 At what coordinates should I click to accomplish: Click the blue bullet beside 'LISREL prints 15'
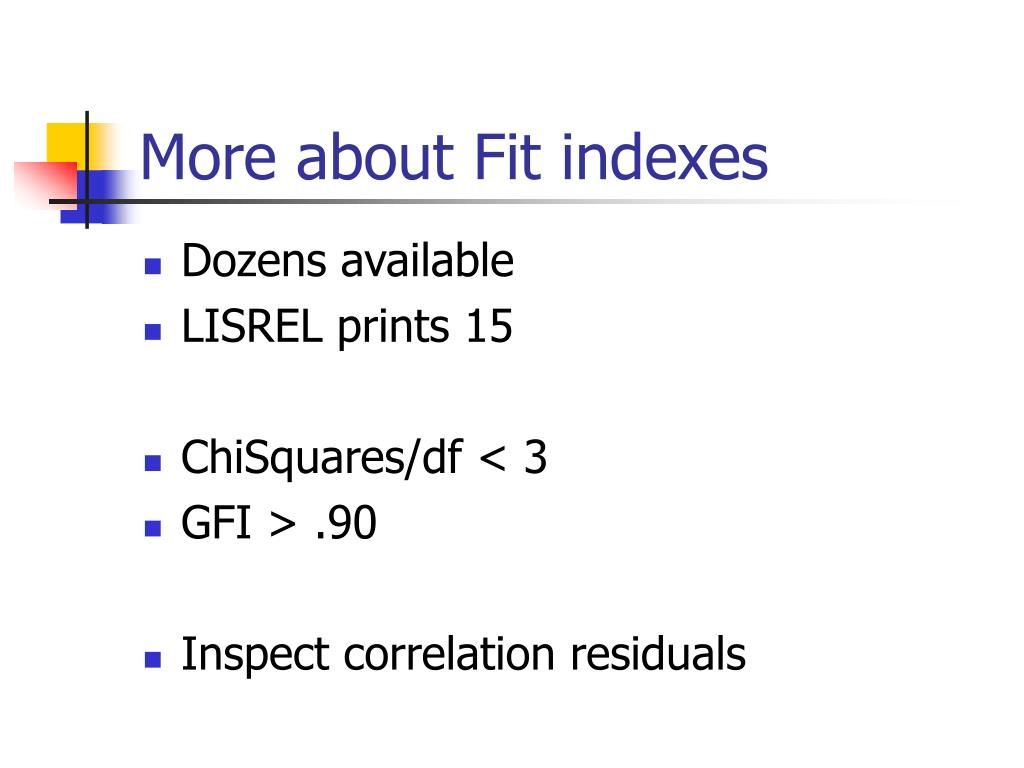(153, 332)
